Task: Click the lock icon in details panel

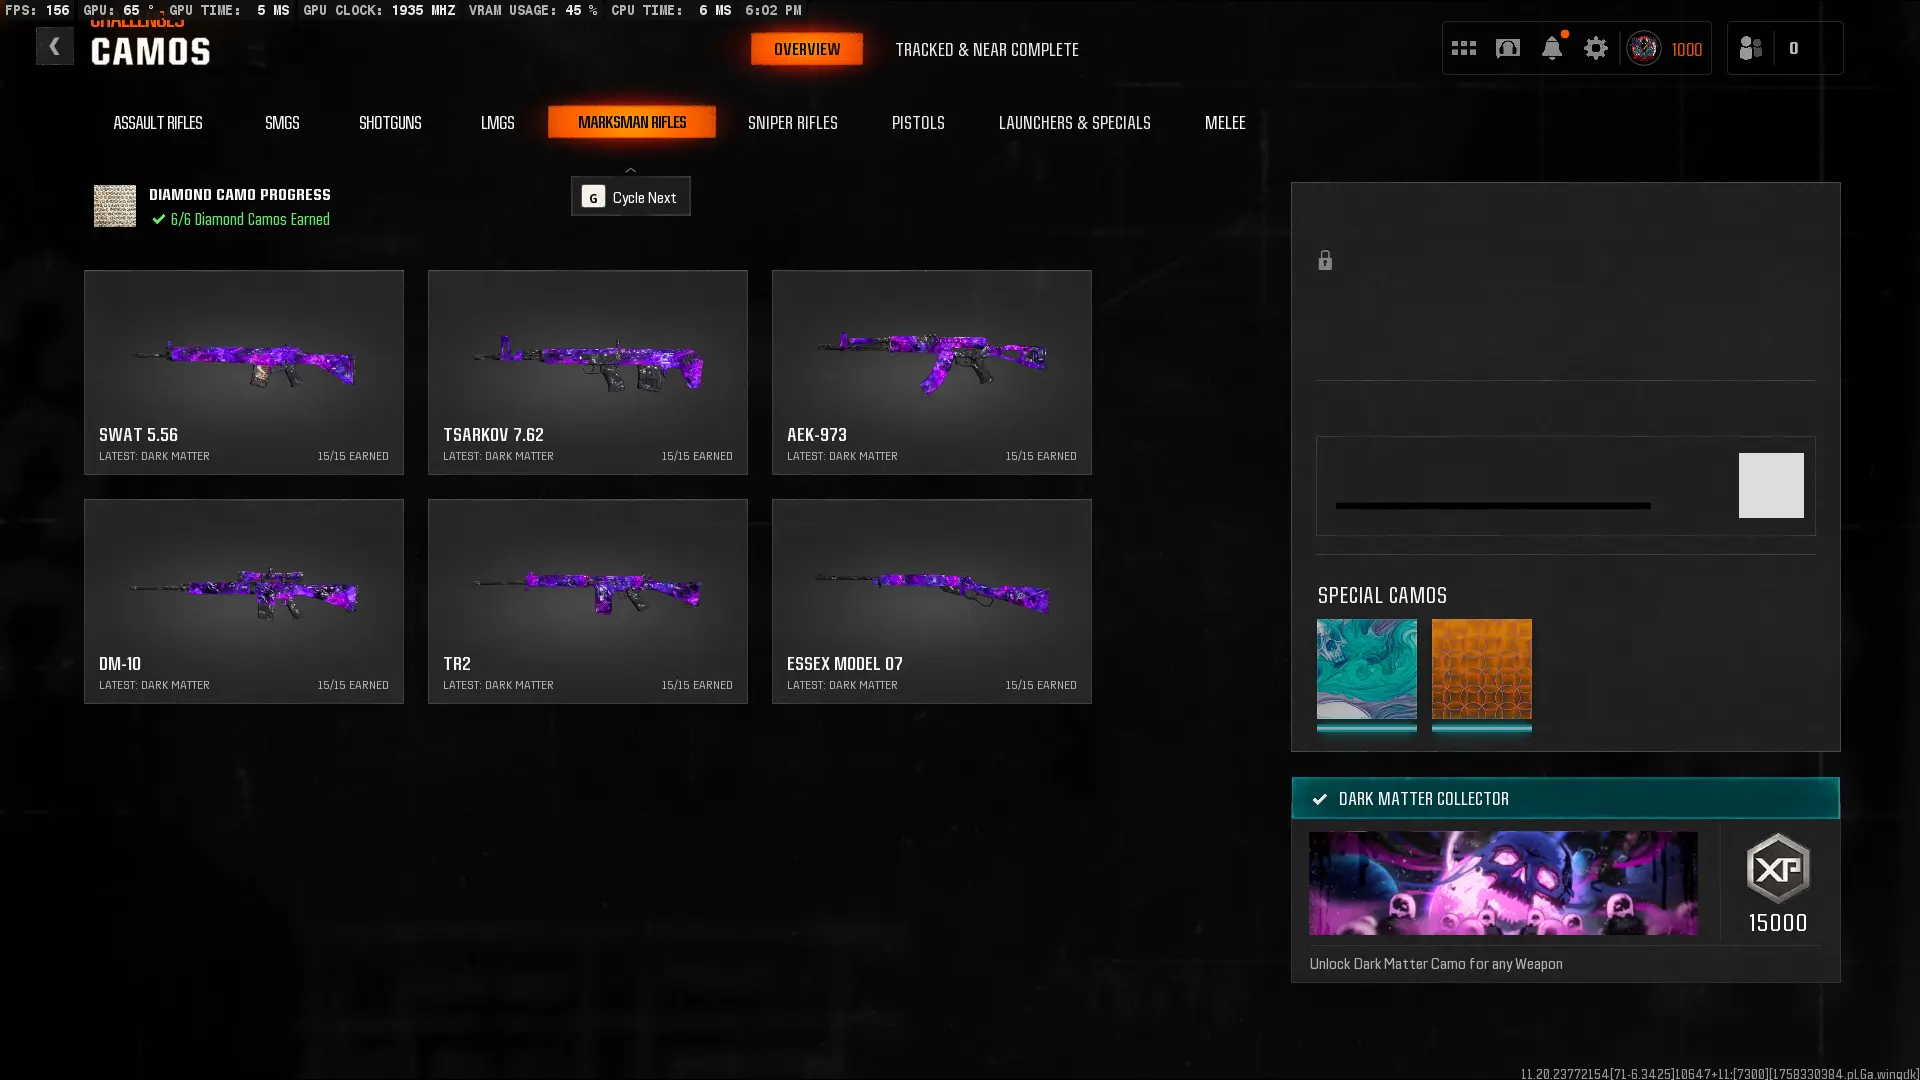Action: click(x=1325, y=261)
